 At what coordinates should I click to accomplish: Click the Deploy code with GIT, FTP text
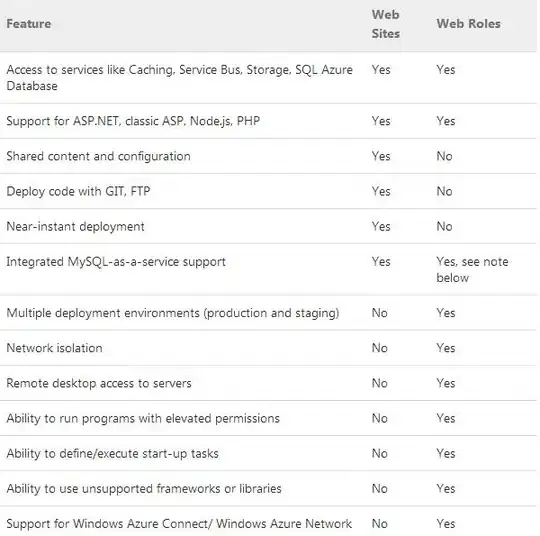pos(78,191)
